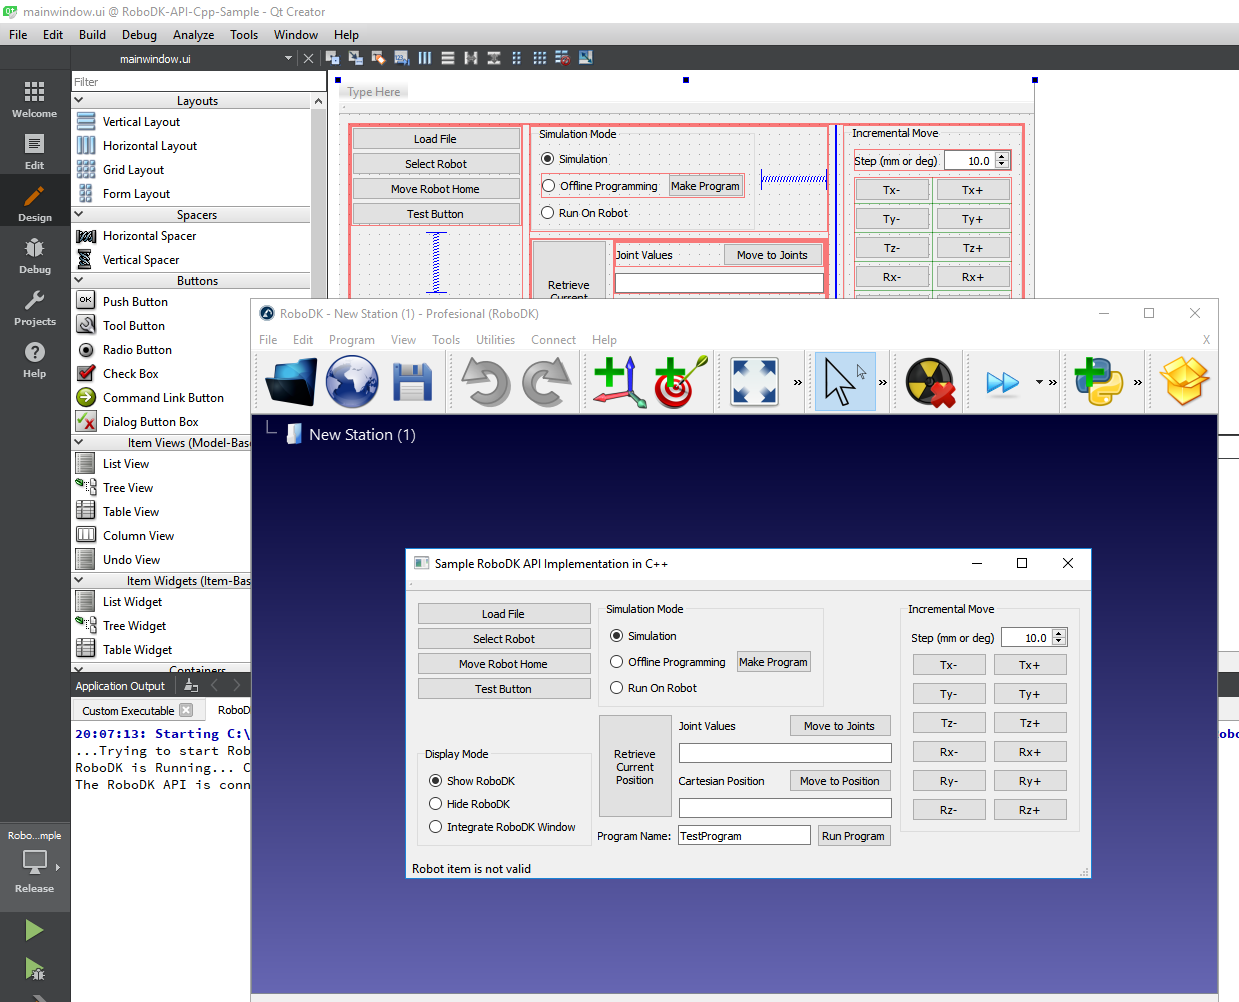Open Debug mode in the Qt Creator sidebar

[x=35, y=255]
